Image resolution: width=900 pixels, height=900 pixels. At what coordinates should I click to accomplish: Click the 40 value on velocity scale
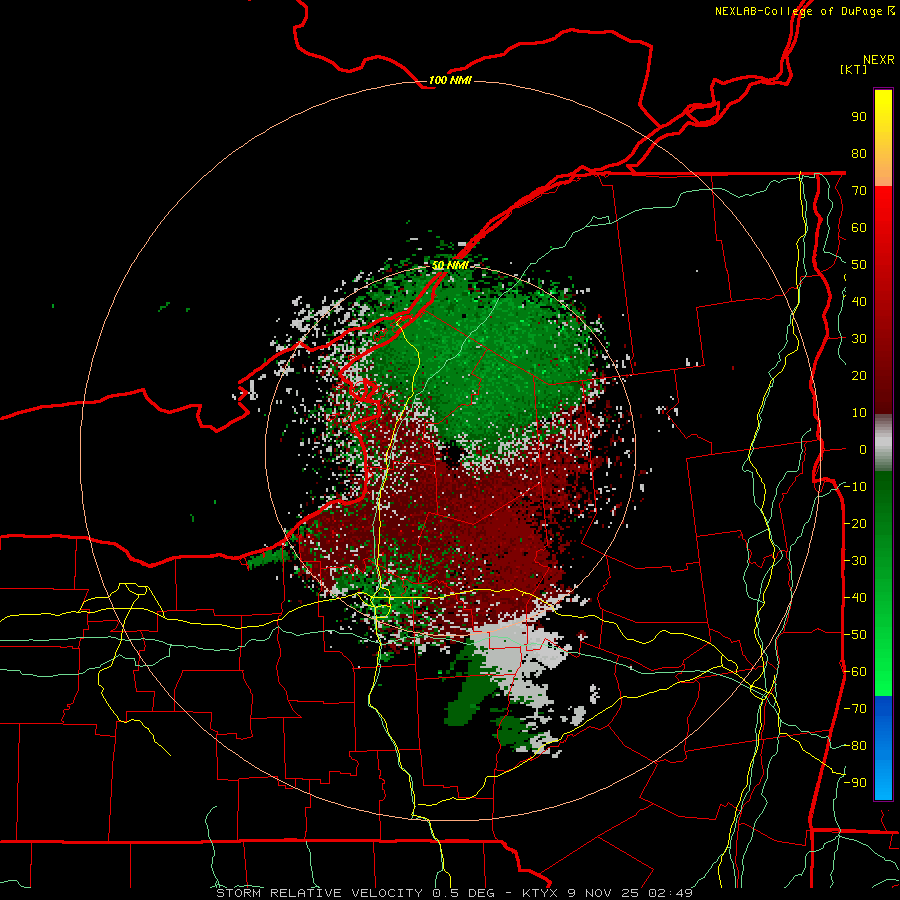859,302
